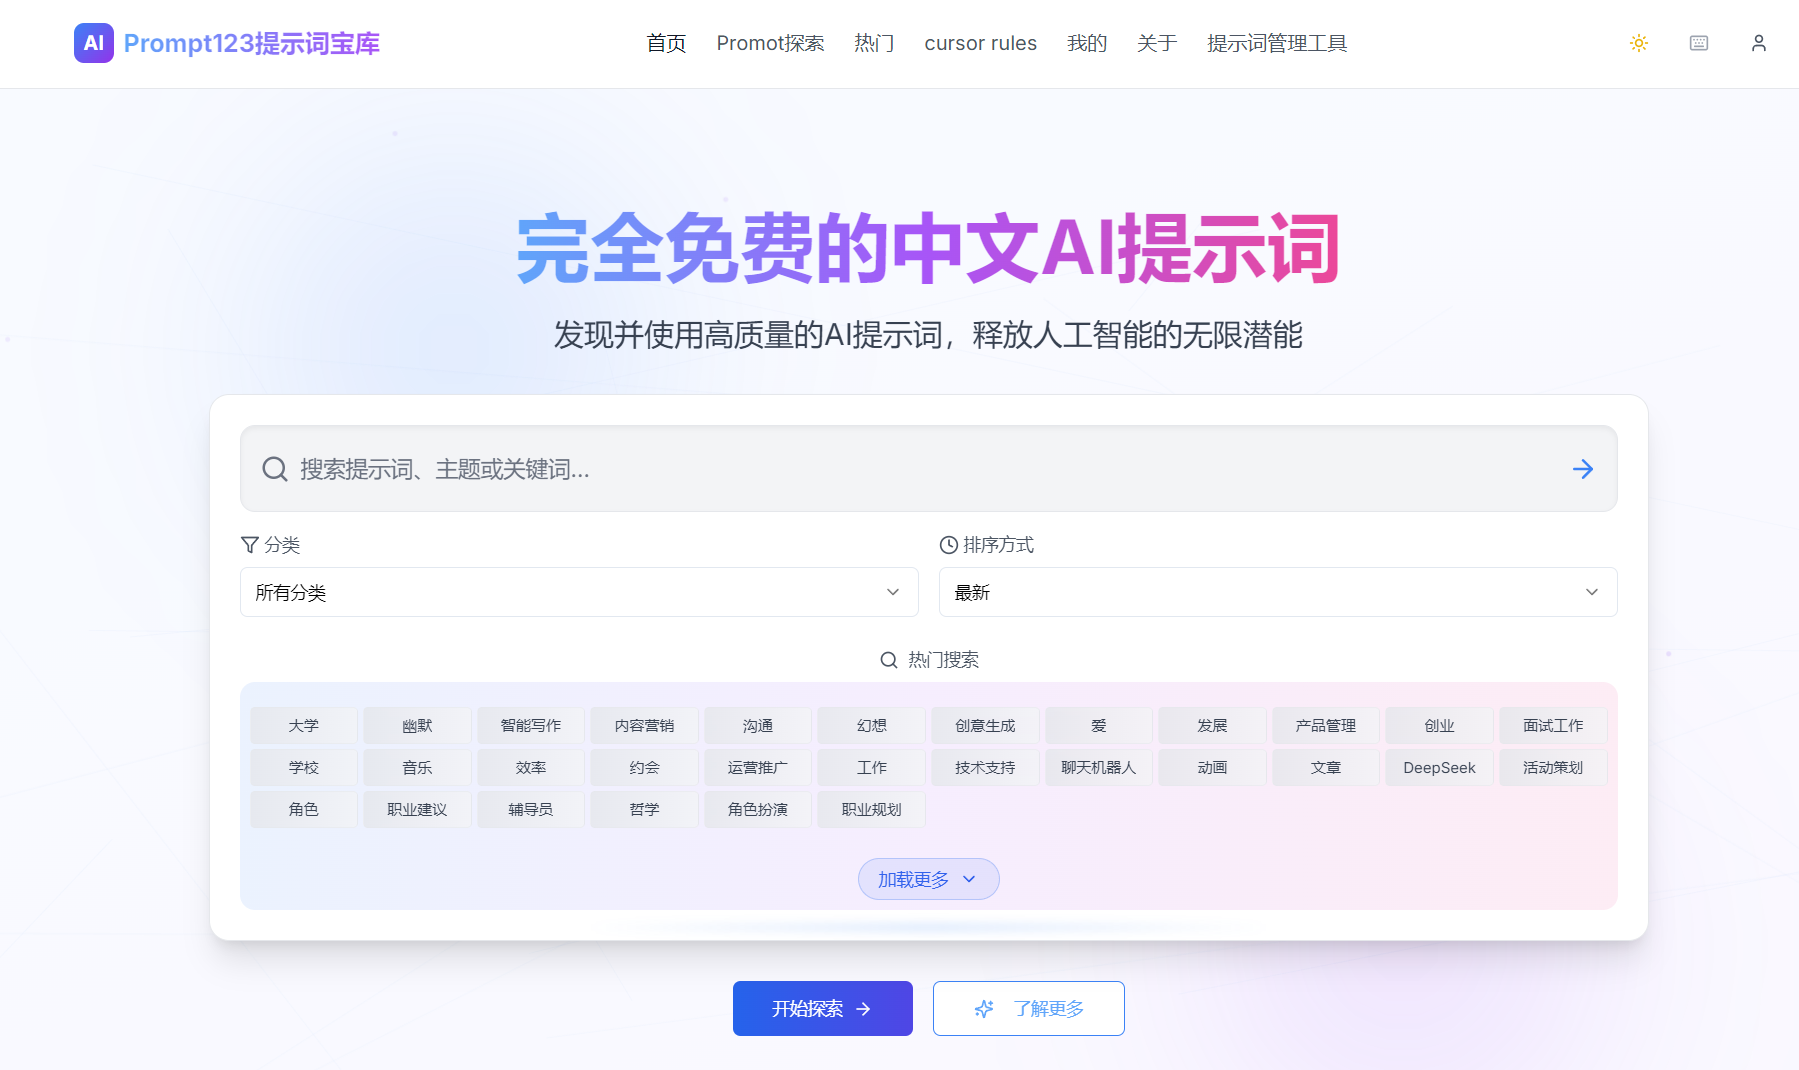
Task: Choose the 职业规划 search tag
Action: coord(871,810)
